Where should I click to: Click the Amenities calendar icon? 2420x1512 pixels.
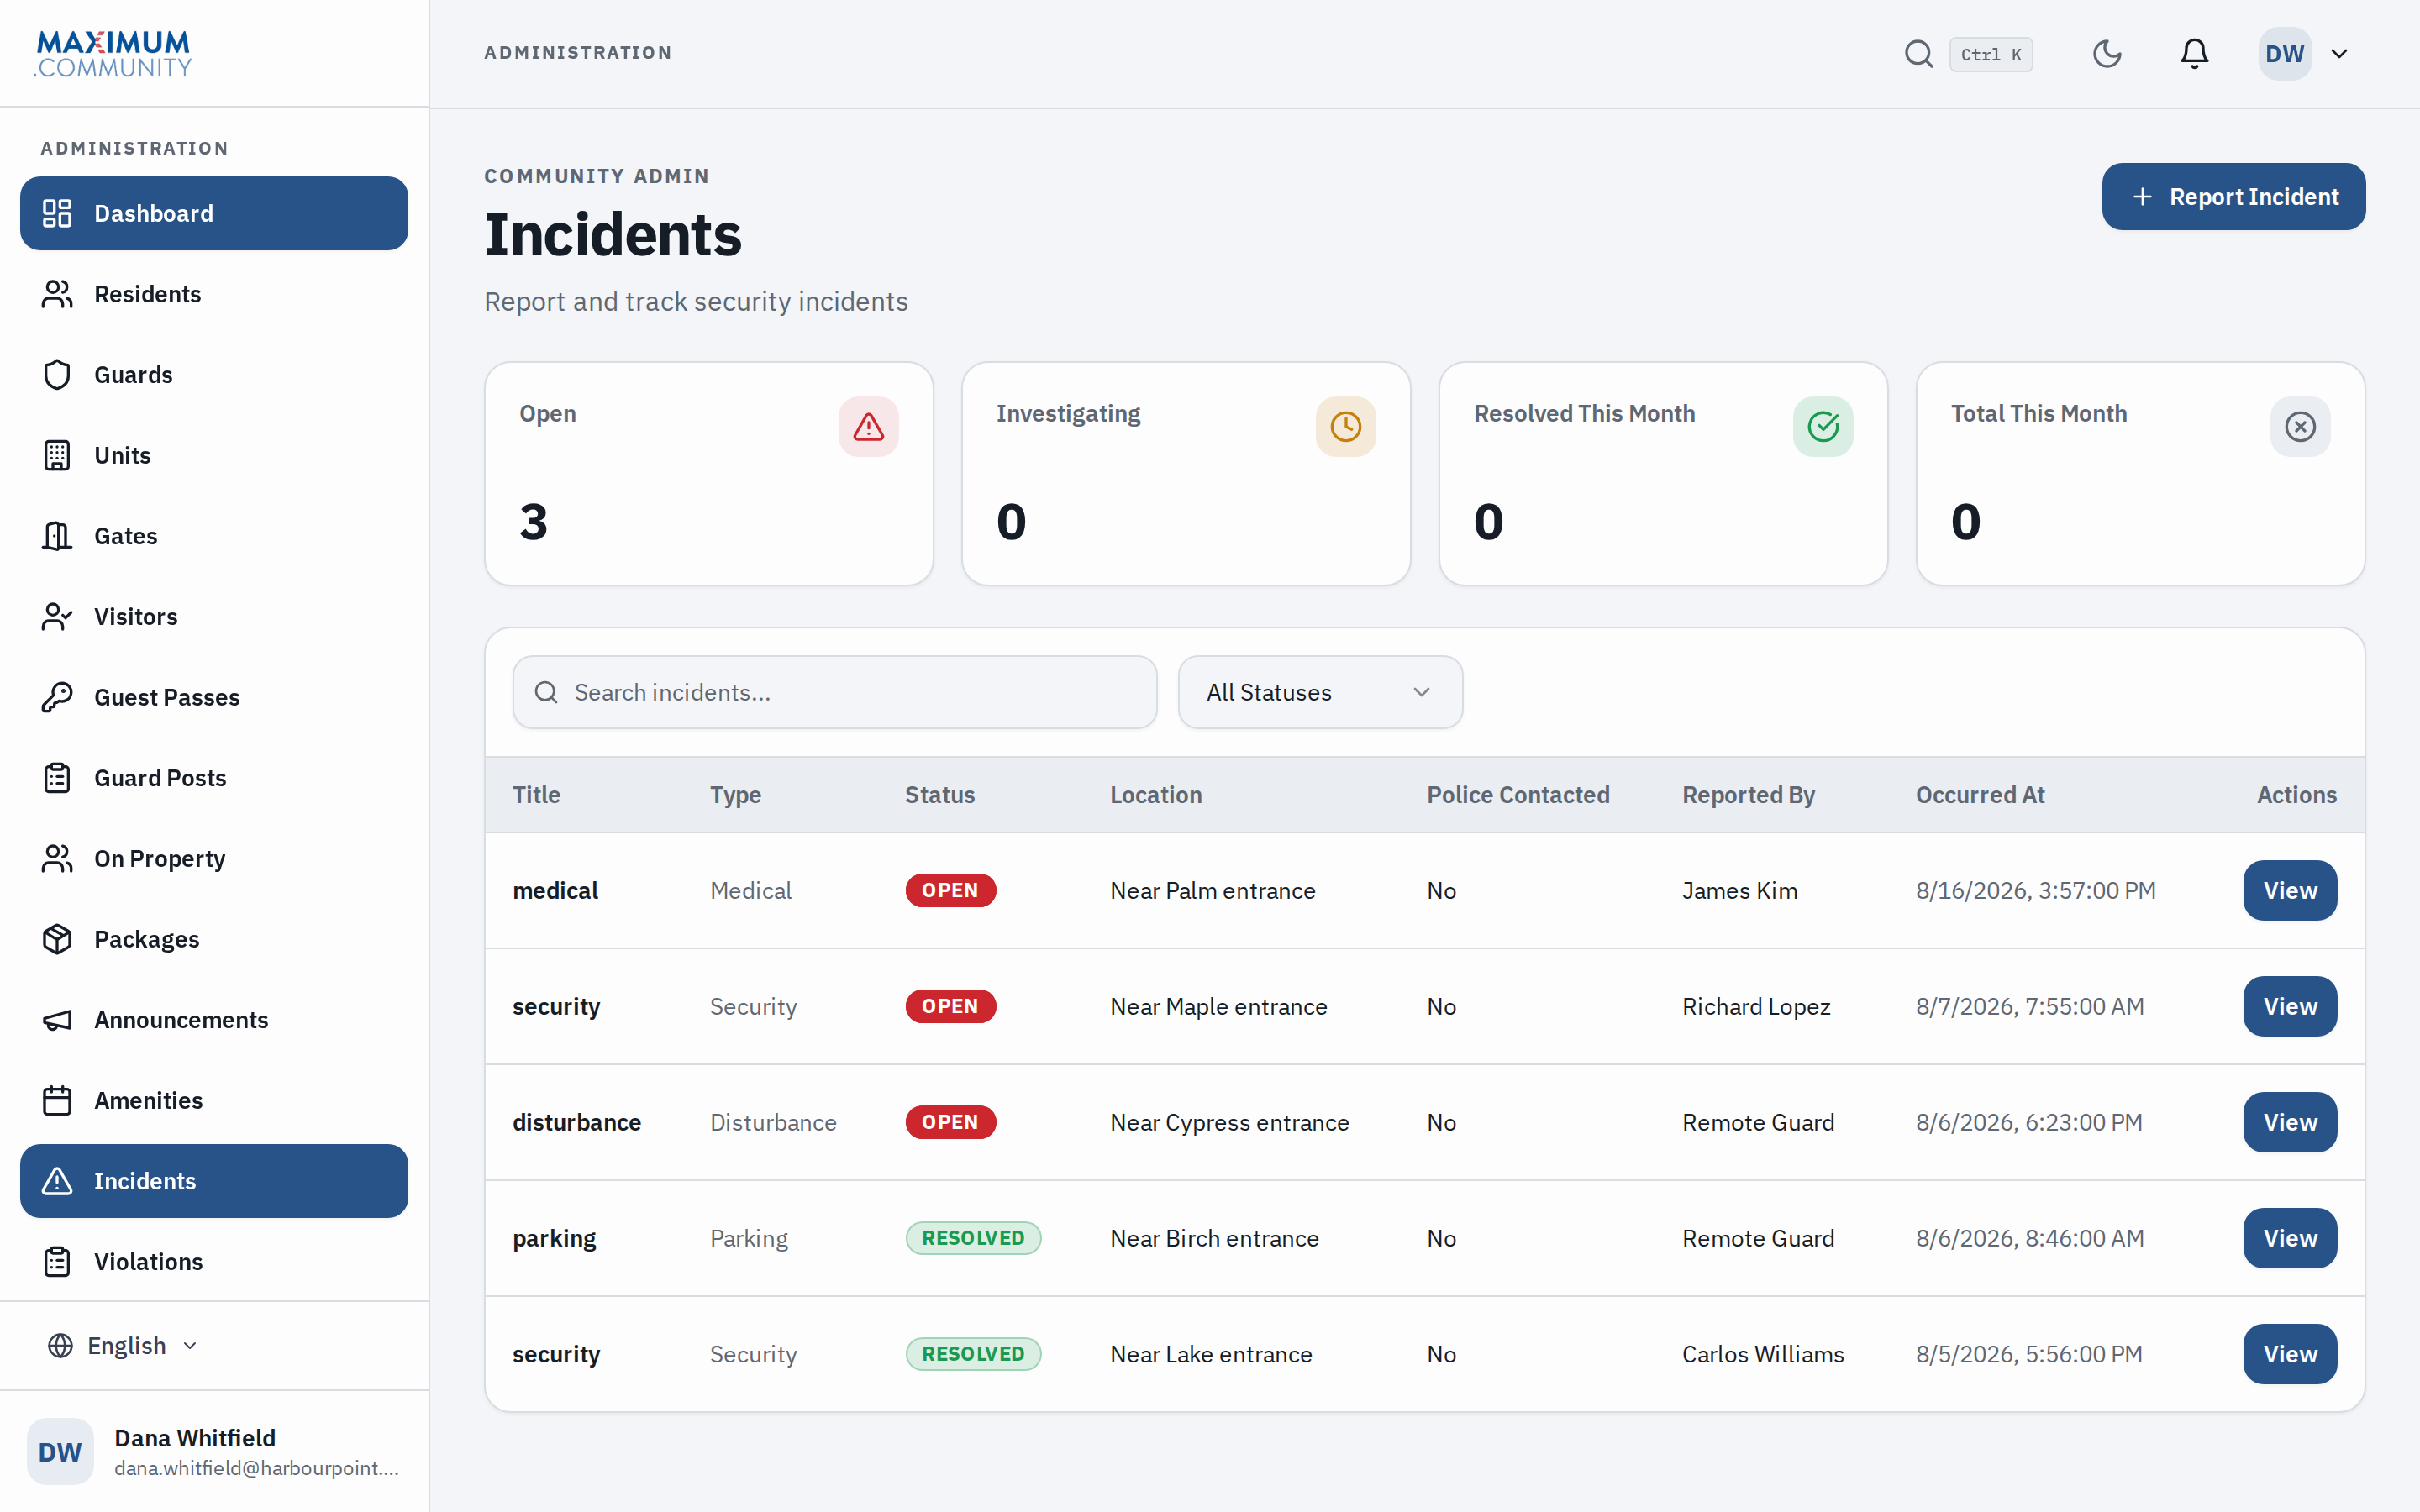(x=57, y=1101)
